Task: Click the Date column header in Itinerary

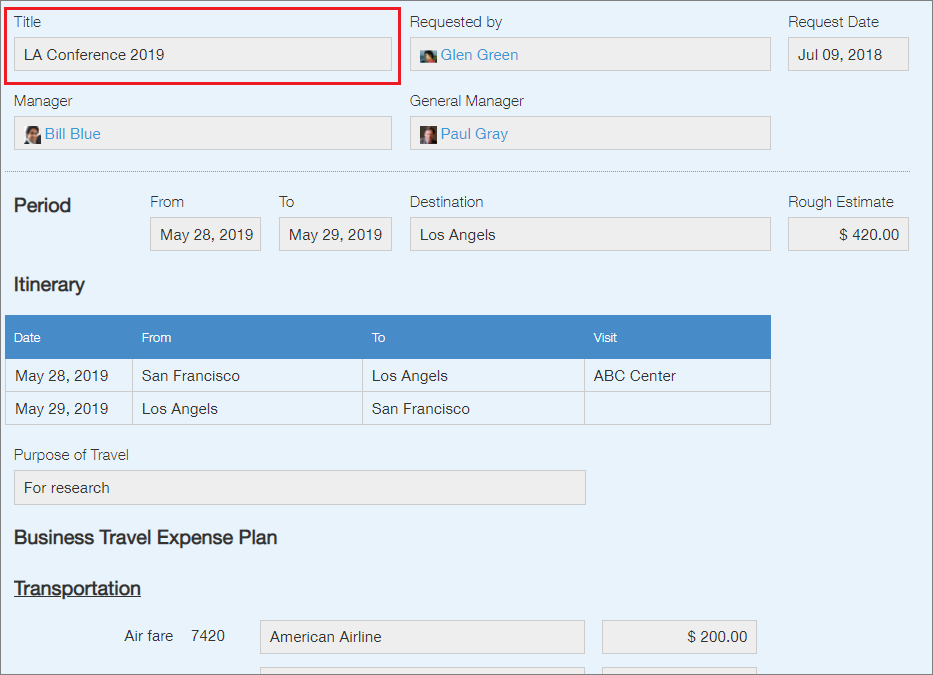Action: tap(28, 338)
